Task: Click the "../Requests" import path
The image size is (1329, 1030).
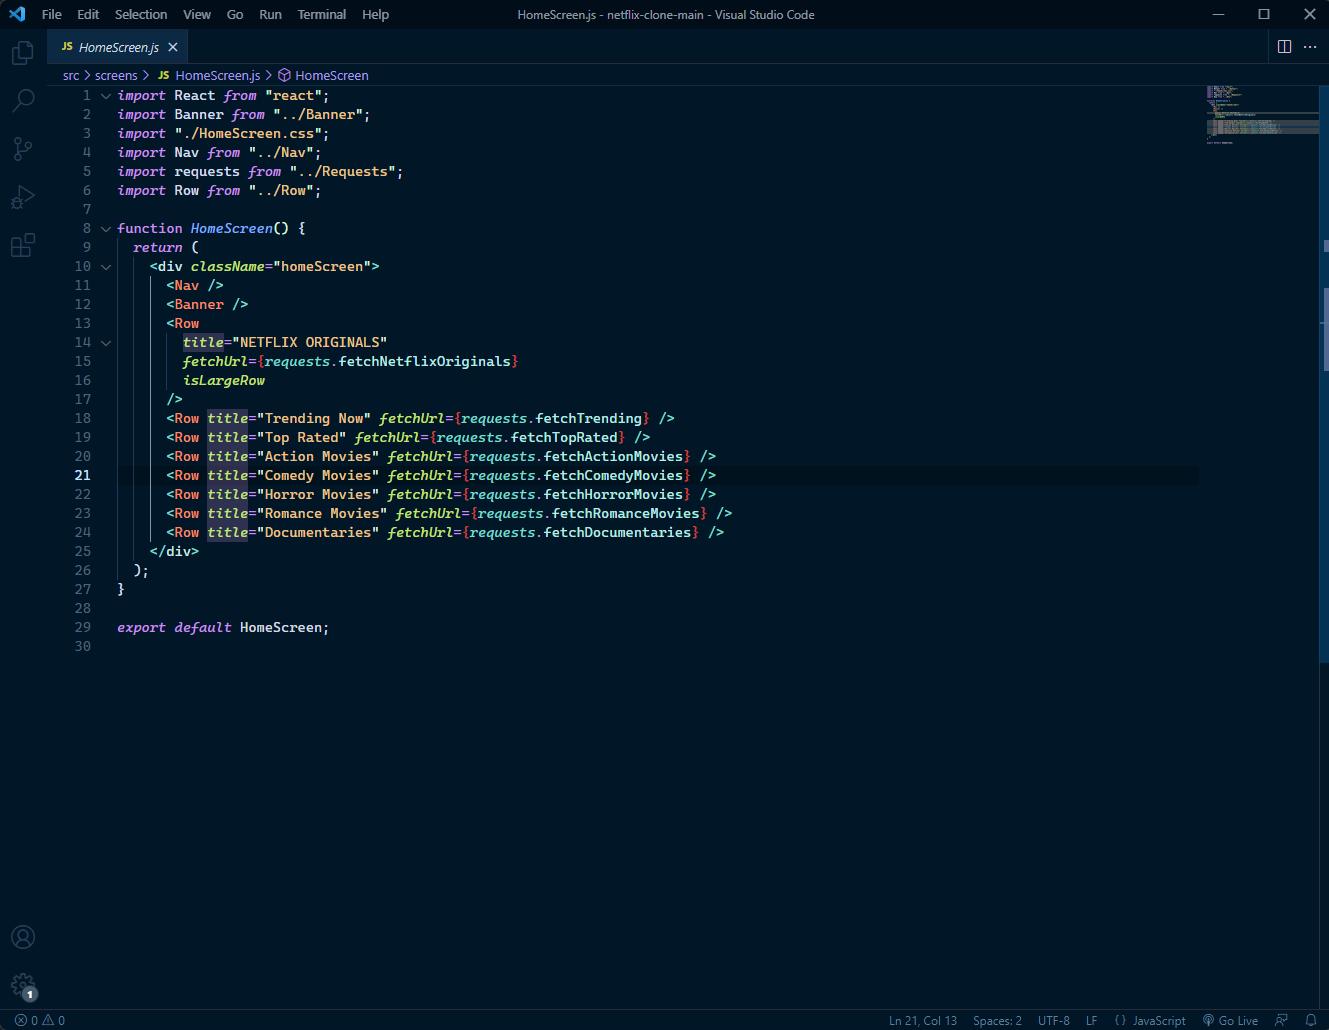Action: (x=343, y=172)
